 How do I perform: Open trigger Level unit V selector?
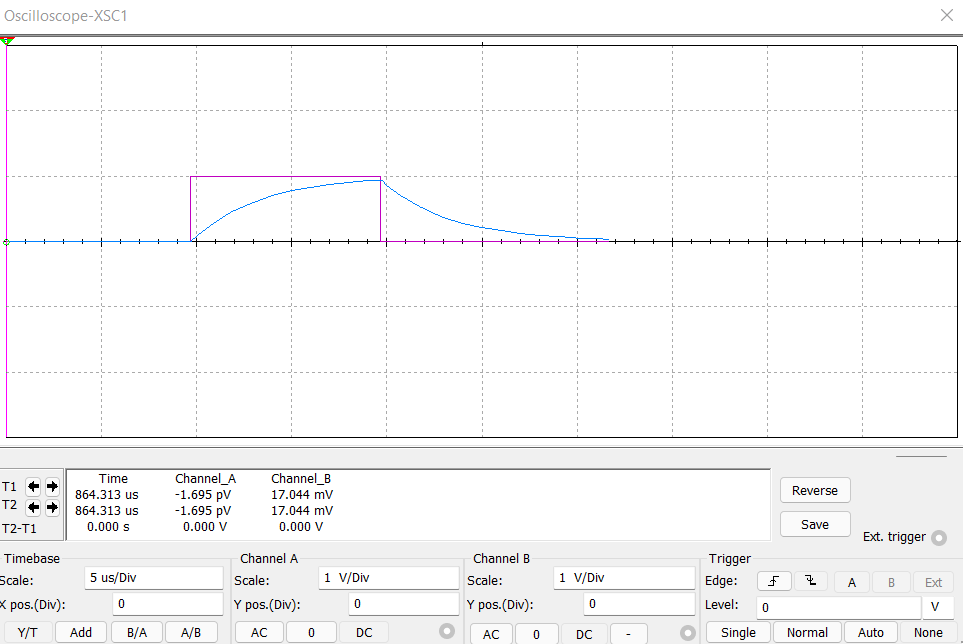tap(938, 607)
